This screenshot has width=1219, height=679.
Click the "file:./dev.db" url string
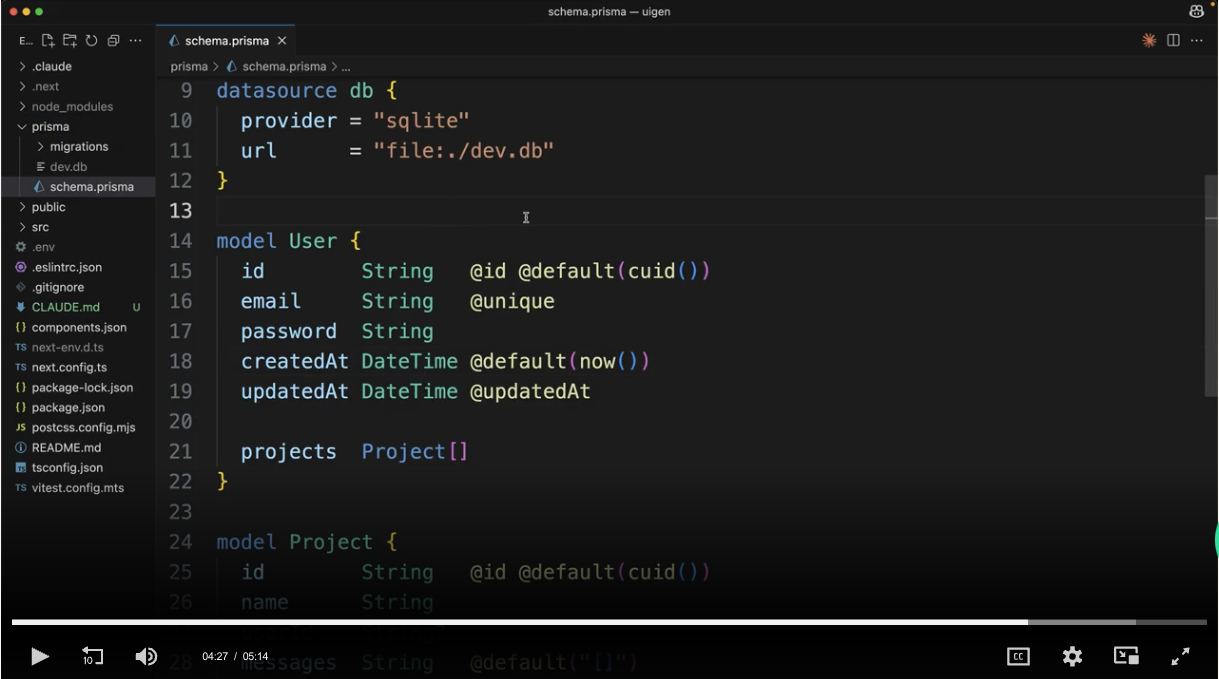463,150
